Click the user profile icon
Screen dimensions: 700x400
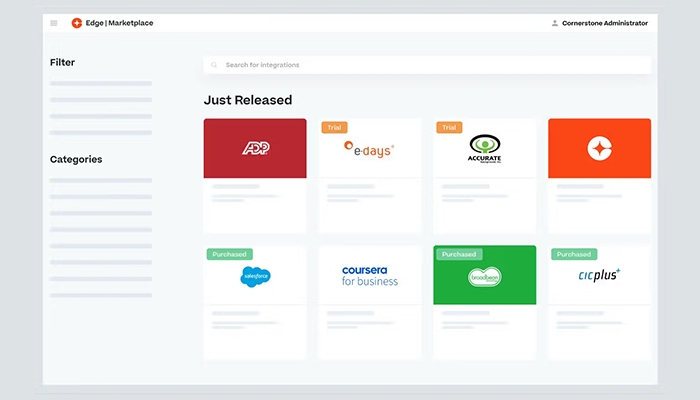click(555, 23)
